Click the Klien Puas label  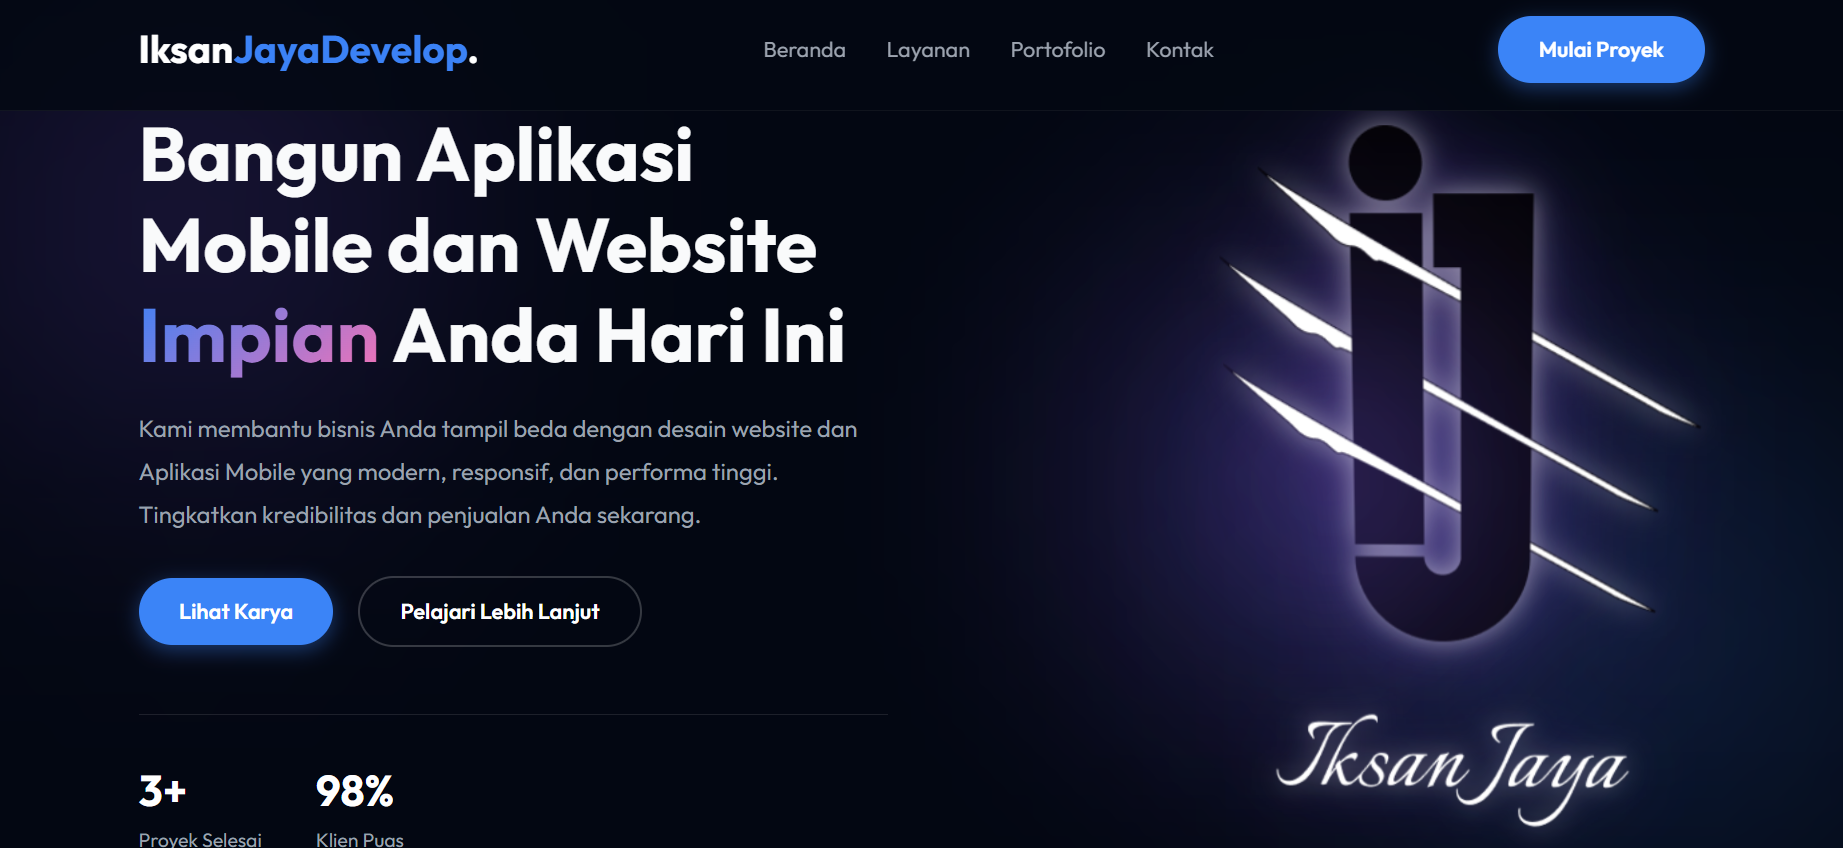click(x=360, y=839)
